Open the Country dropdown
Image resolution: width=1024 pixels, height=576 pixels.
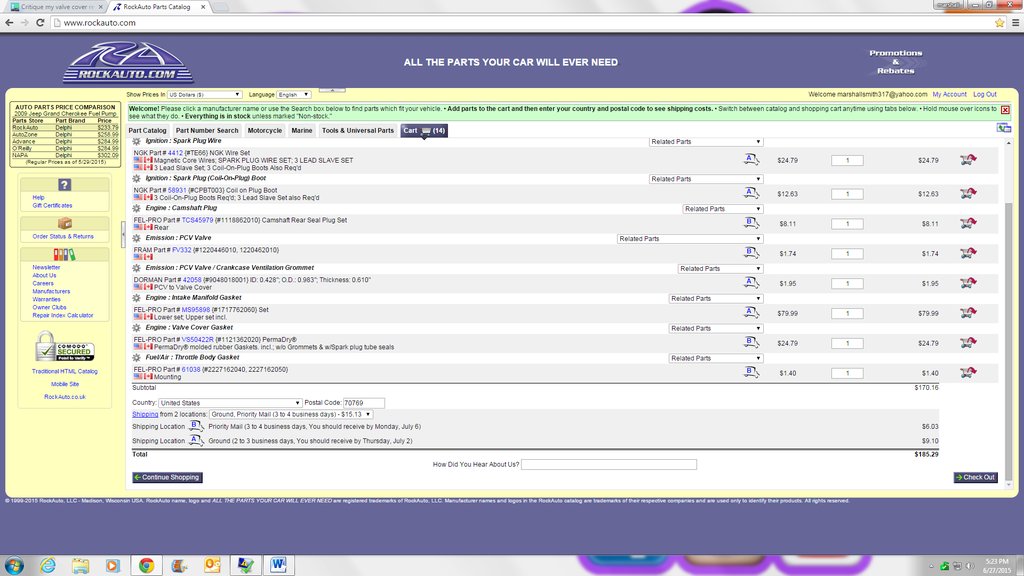(x=230, y=403)
